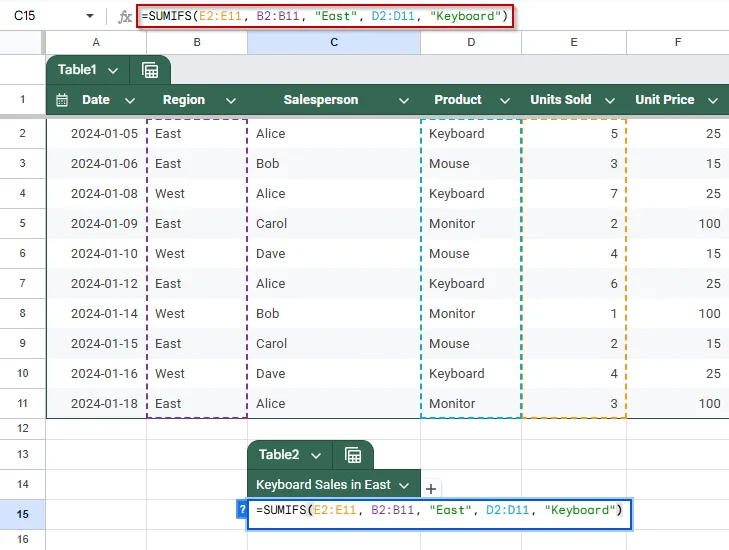This screenshot has height=550, width=729.
Task: Click inside the formula bar
Action: [325, 16]
